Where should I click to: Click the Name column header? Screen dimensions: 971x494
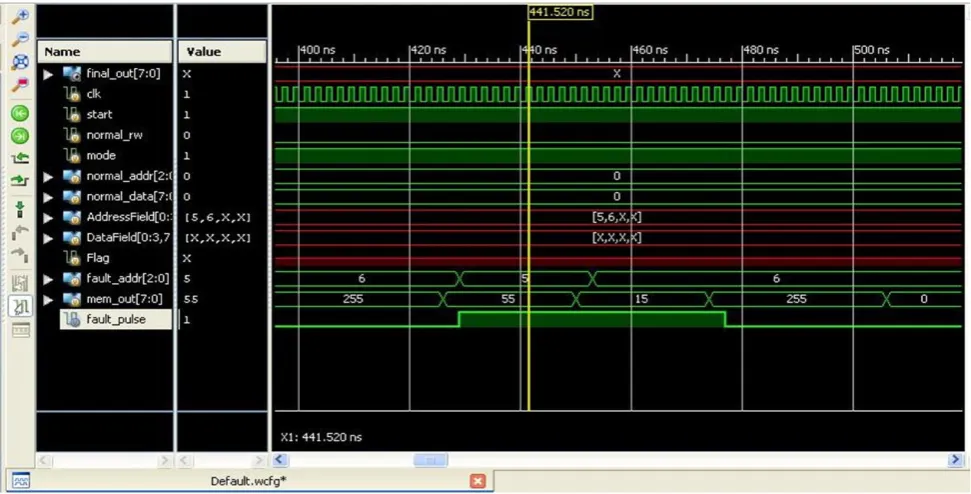(105, 52)
